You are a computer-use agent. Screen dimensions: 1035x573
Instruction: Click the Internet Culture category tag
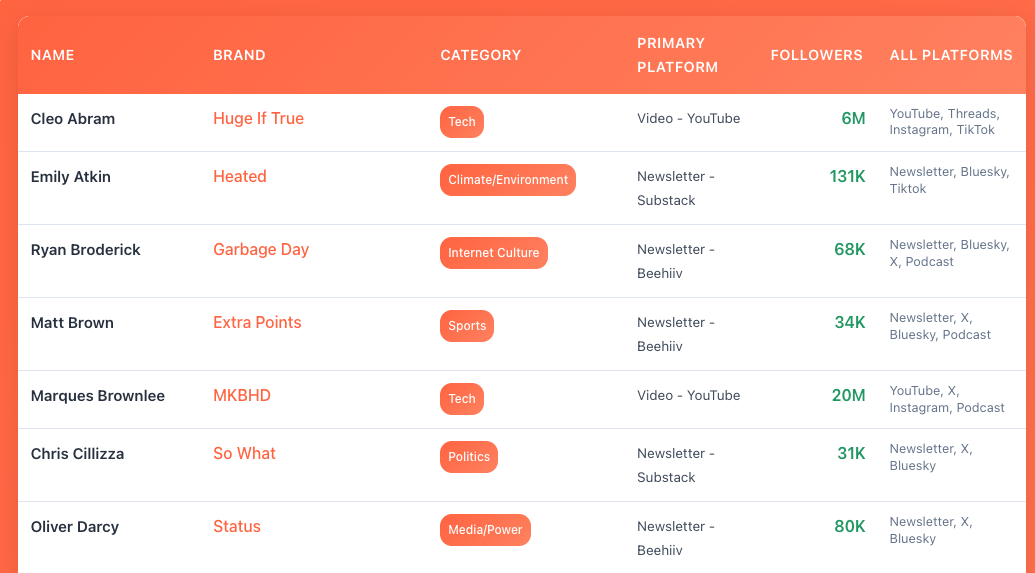[x=493, y=253]
